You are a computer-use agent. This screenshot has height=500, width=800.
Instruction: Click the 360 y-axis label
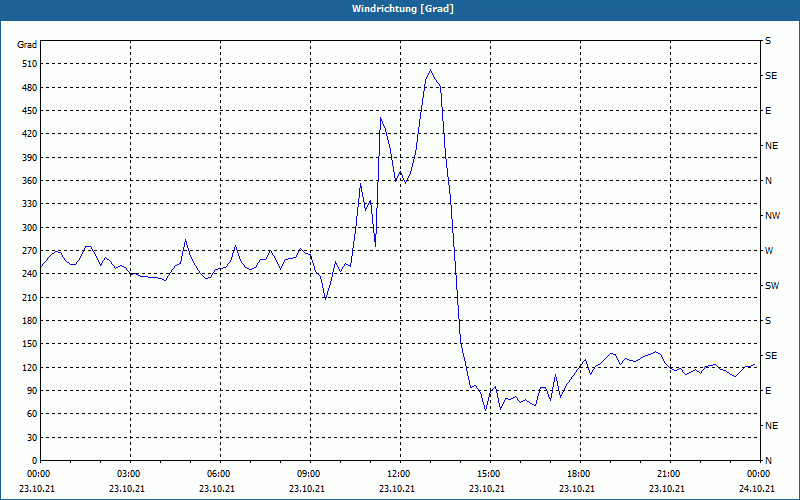click(x=30, y=181)
